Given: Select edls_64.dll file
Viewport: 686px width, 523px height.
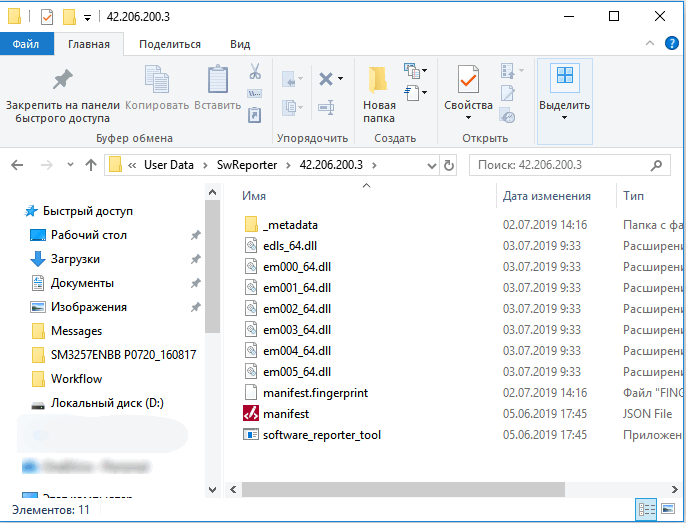Looking at the screenshot, I should pos(290,246).
